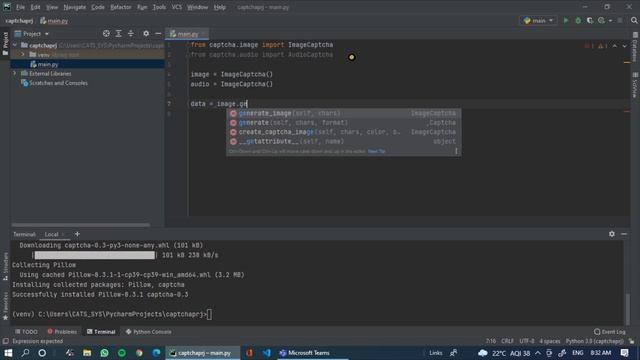Open Event Log
Screen dimensions: 640x360
pos(610,332)
